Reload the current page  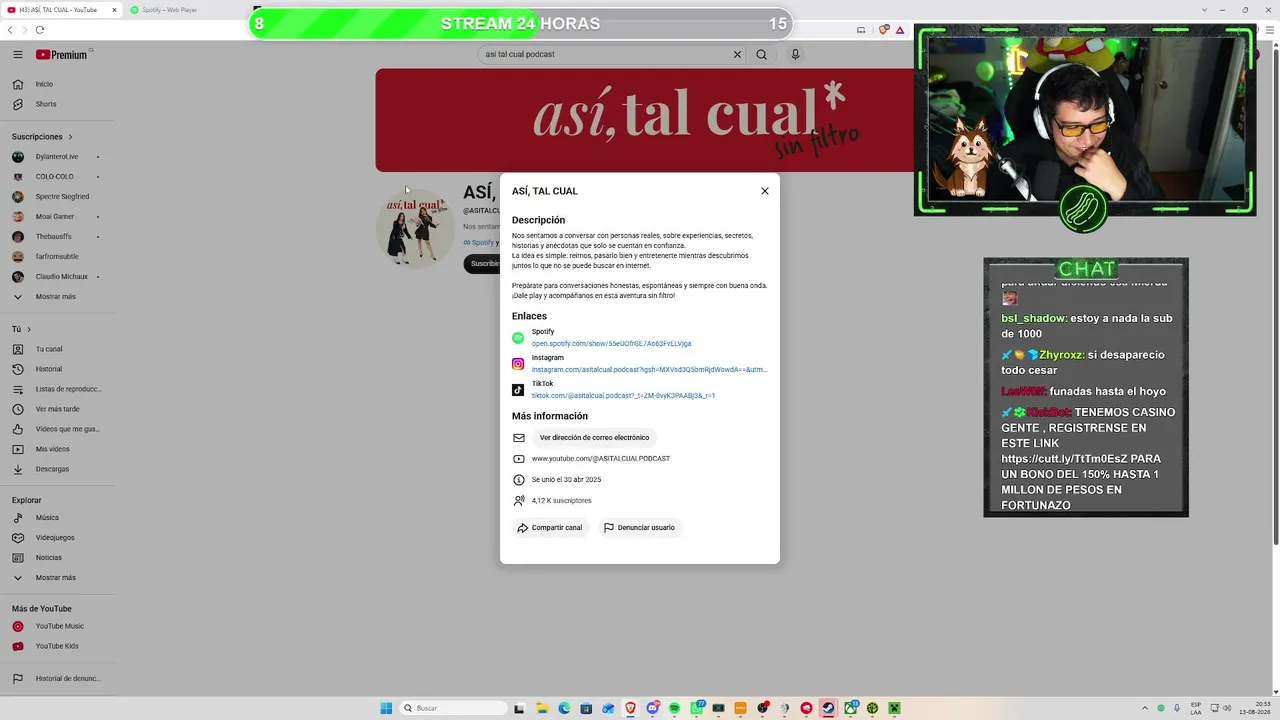point(40,30)
